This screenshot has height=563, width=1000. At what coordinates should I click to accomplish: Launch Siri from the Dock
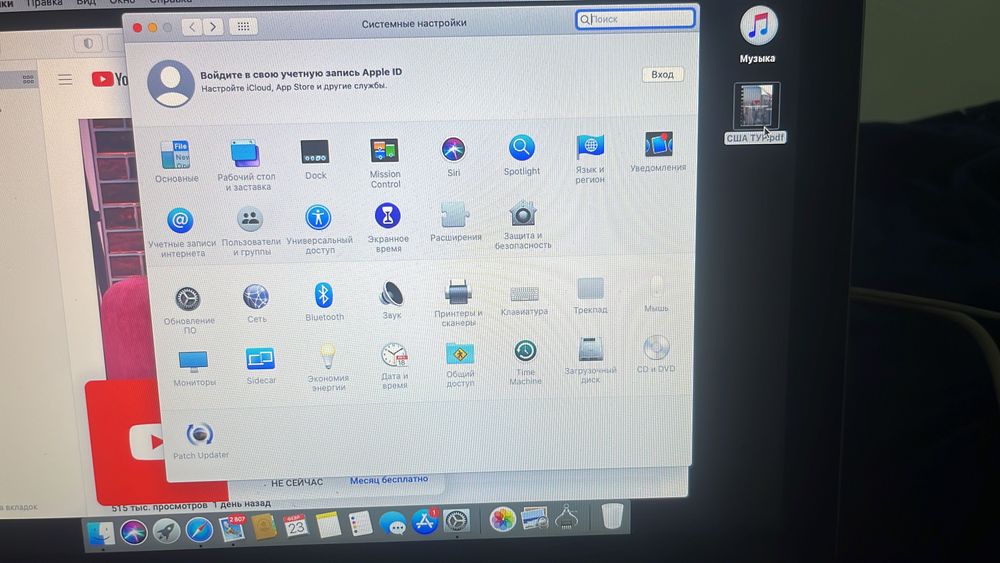pos(133,532)
